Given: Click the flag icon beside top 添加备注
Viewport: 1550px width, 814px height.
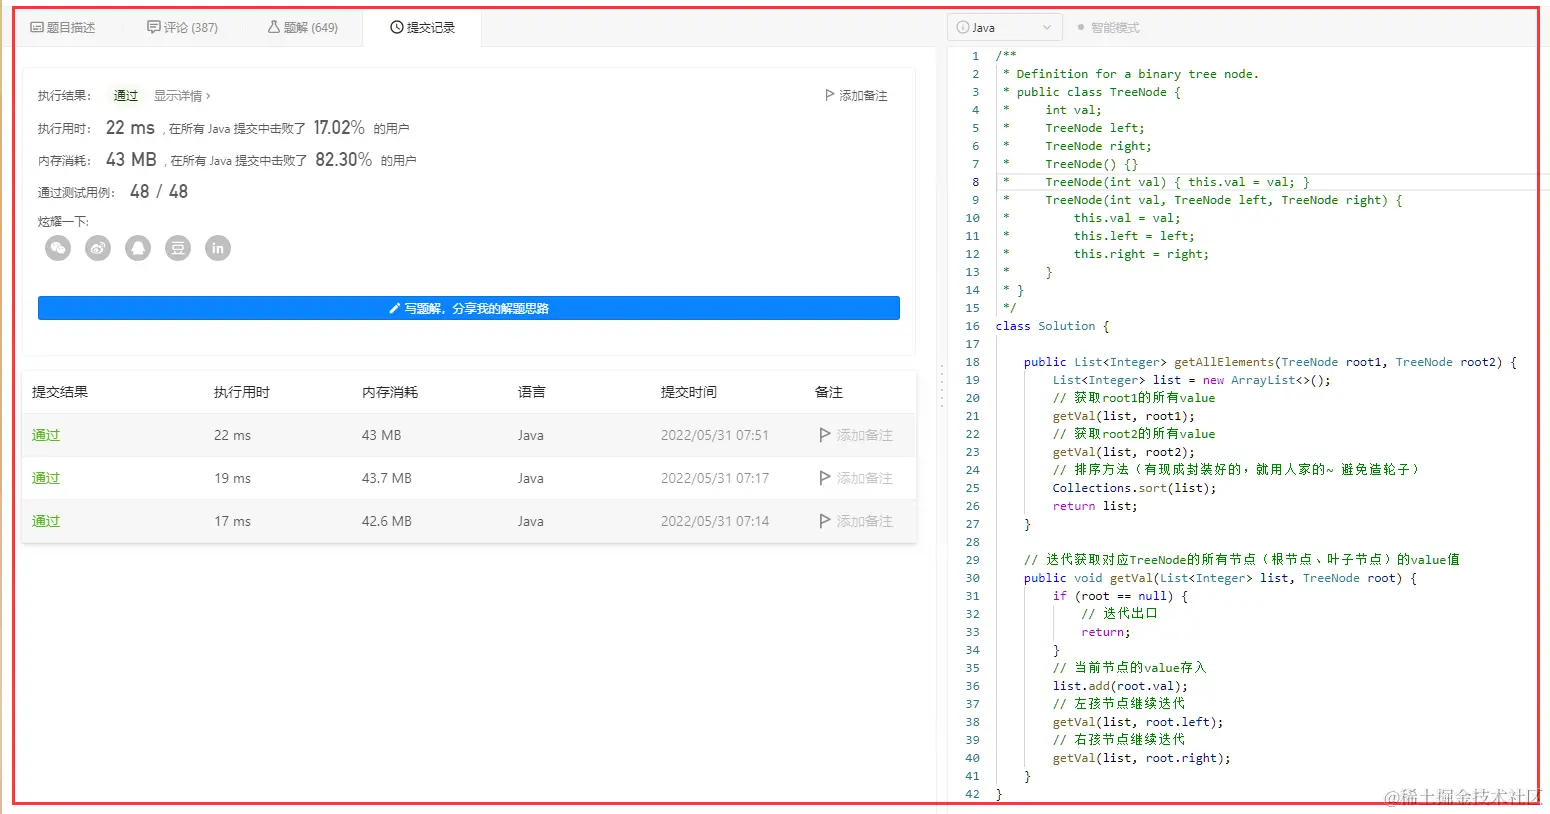Looking at the screenshot, I should click(829, 95).
